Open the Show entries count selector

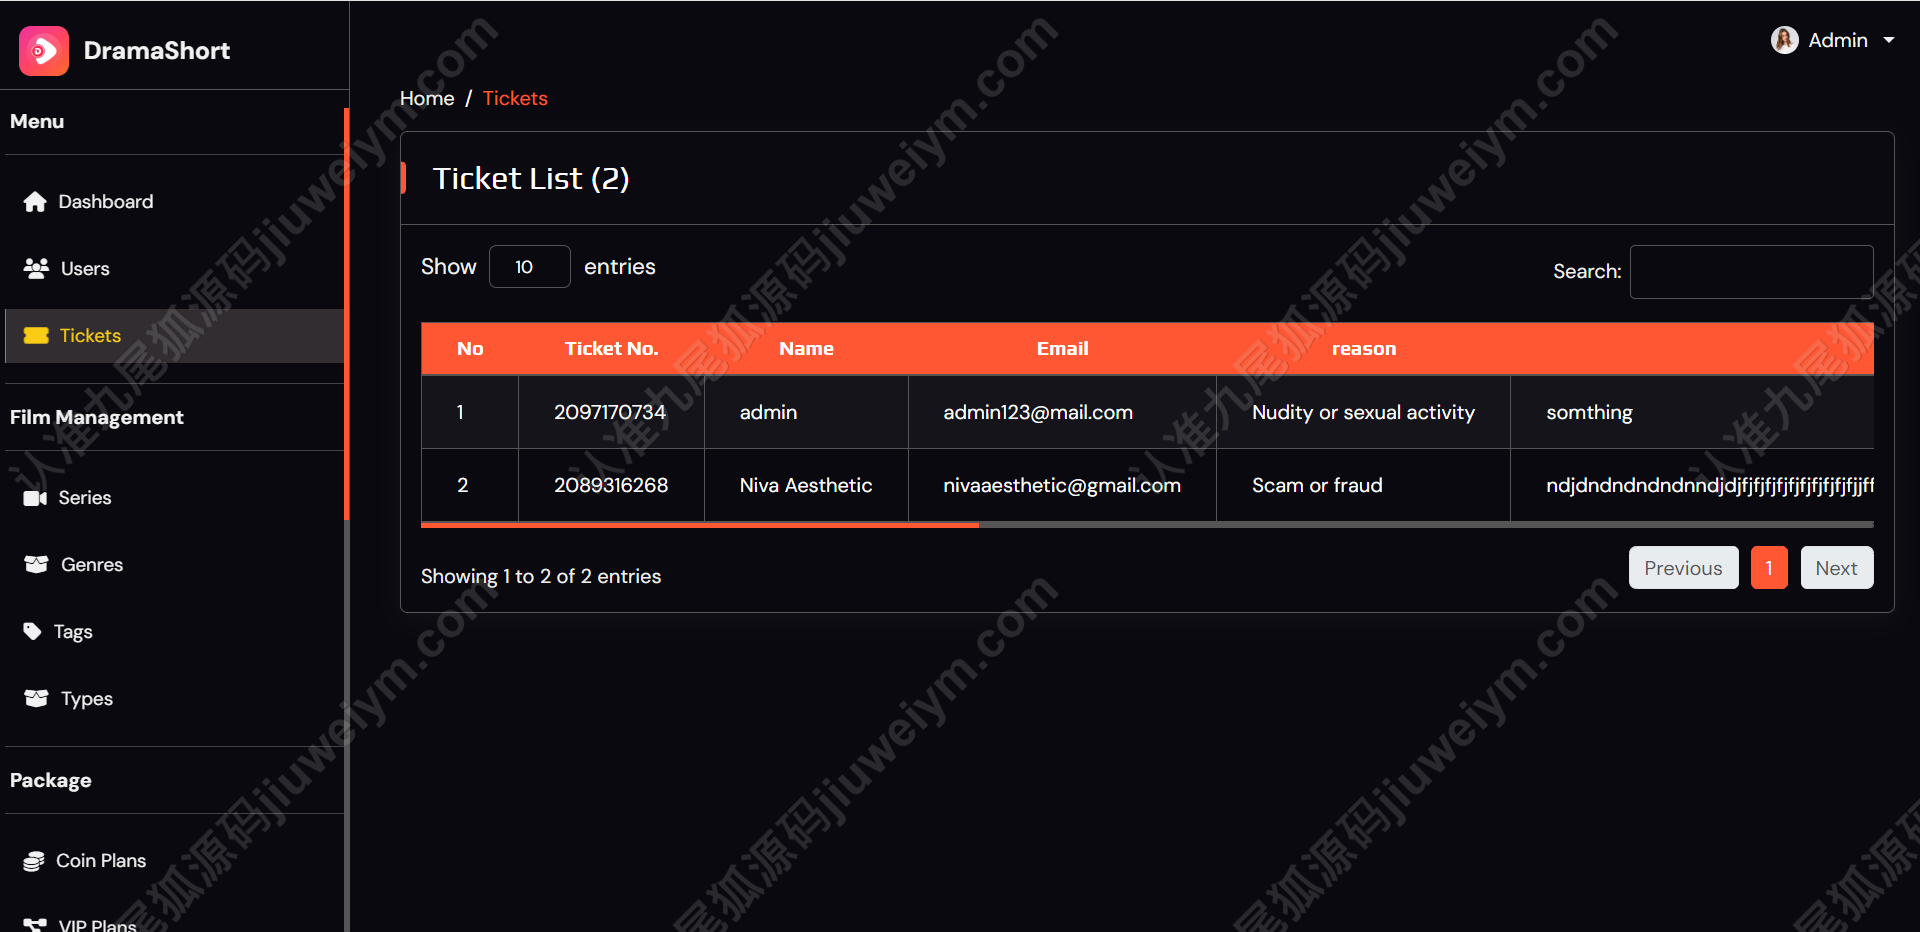(530, 267)
